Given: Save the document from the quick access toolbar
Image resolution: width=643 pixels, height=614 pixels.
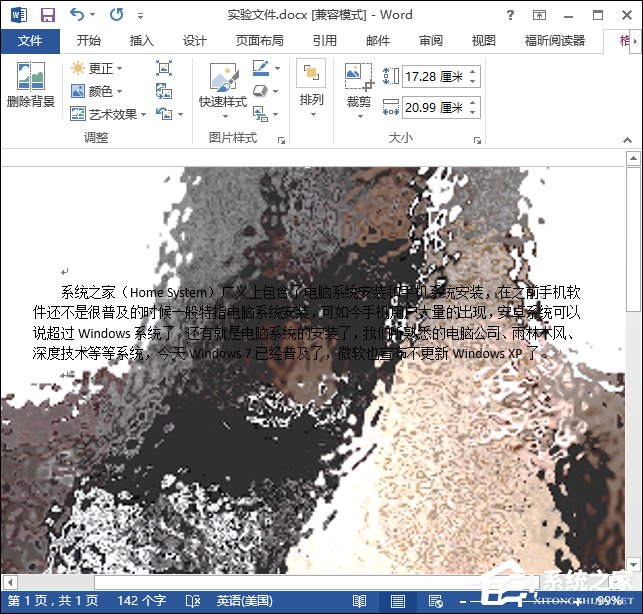Looking at the screenshot, I should point(47,16).
